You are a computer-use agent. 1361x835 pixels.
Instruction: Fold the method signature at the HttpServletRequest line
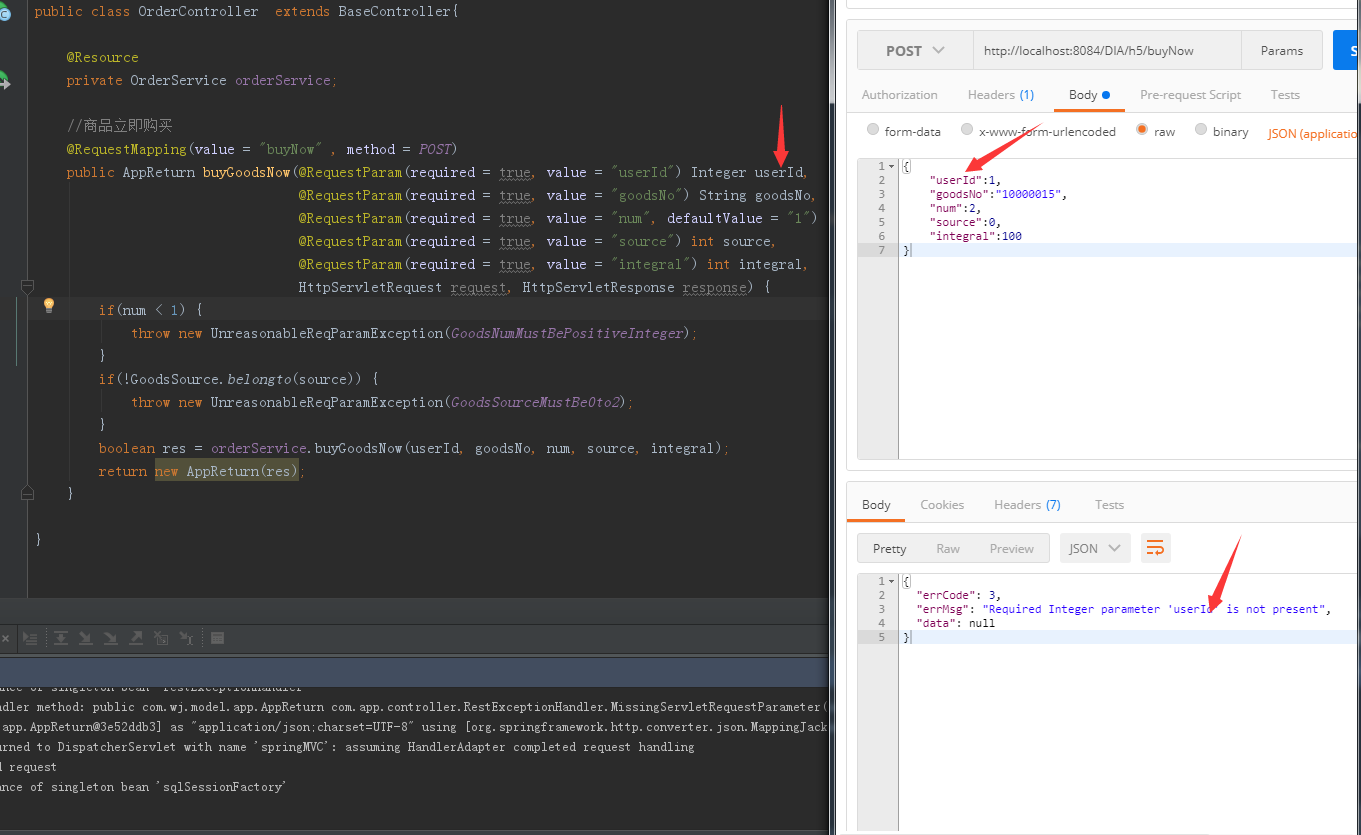[27, 287]
